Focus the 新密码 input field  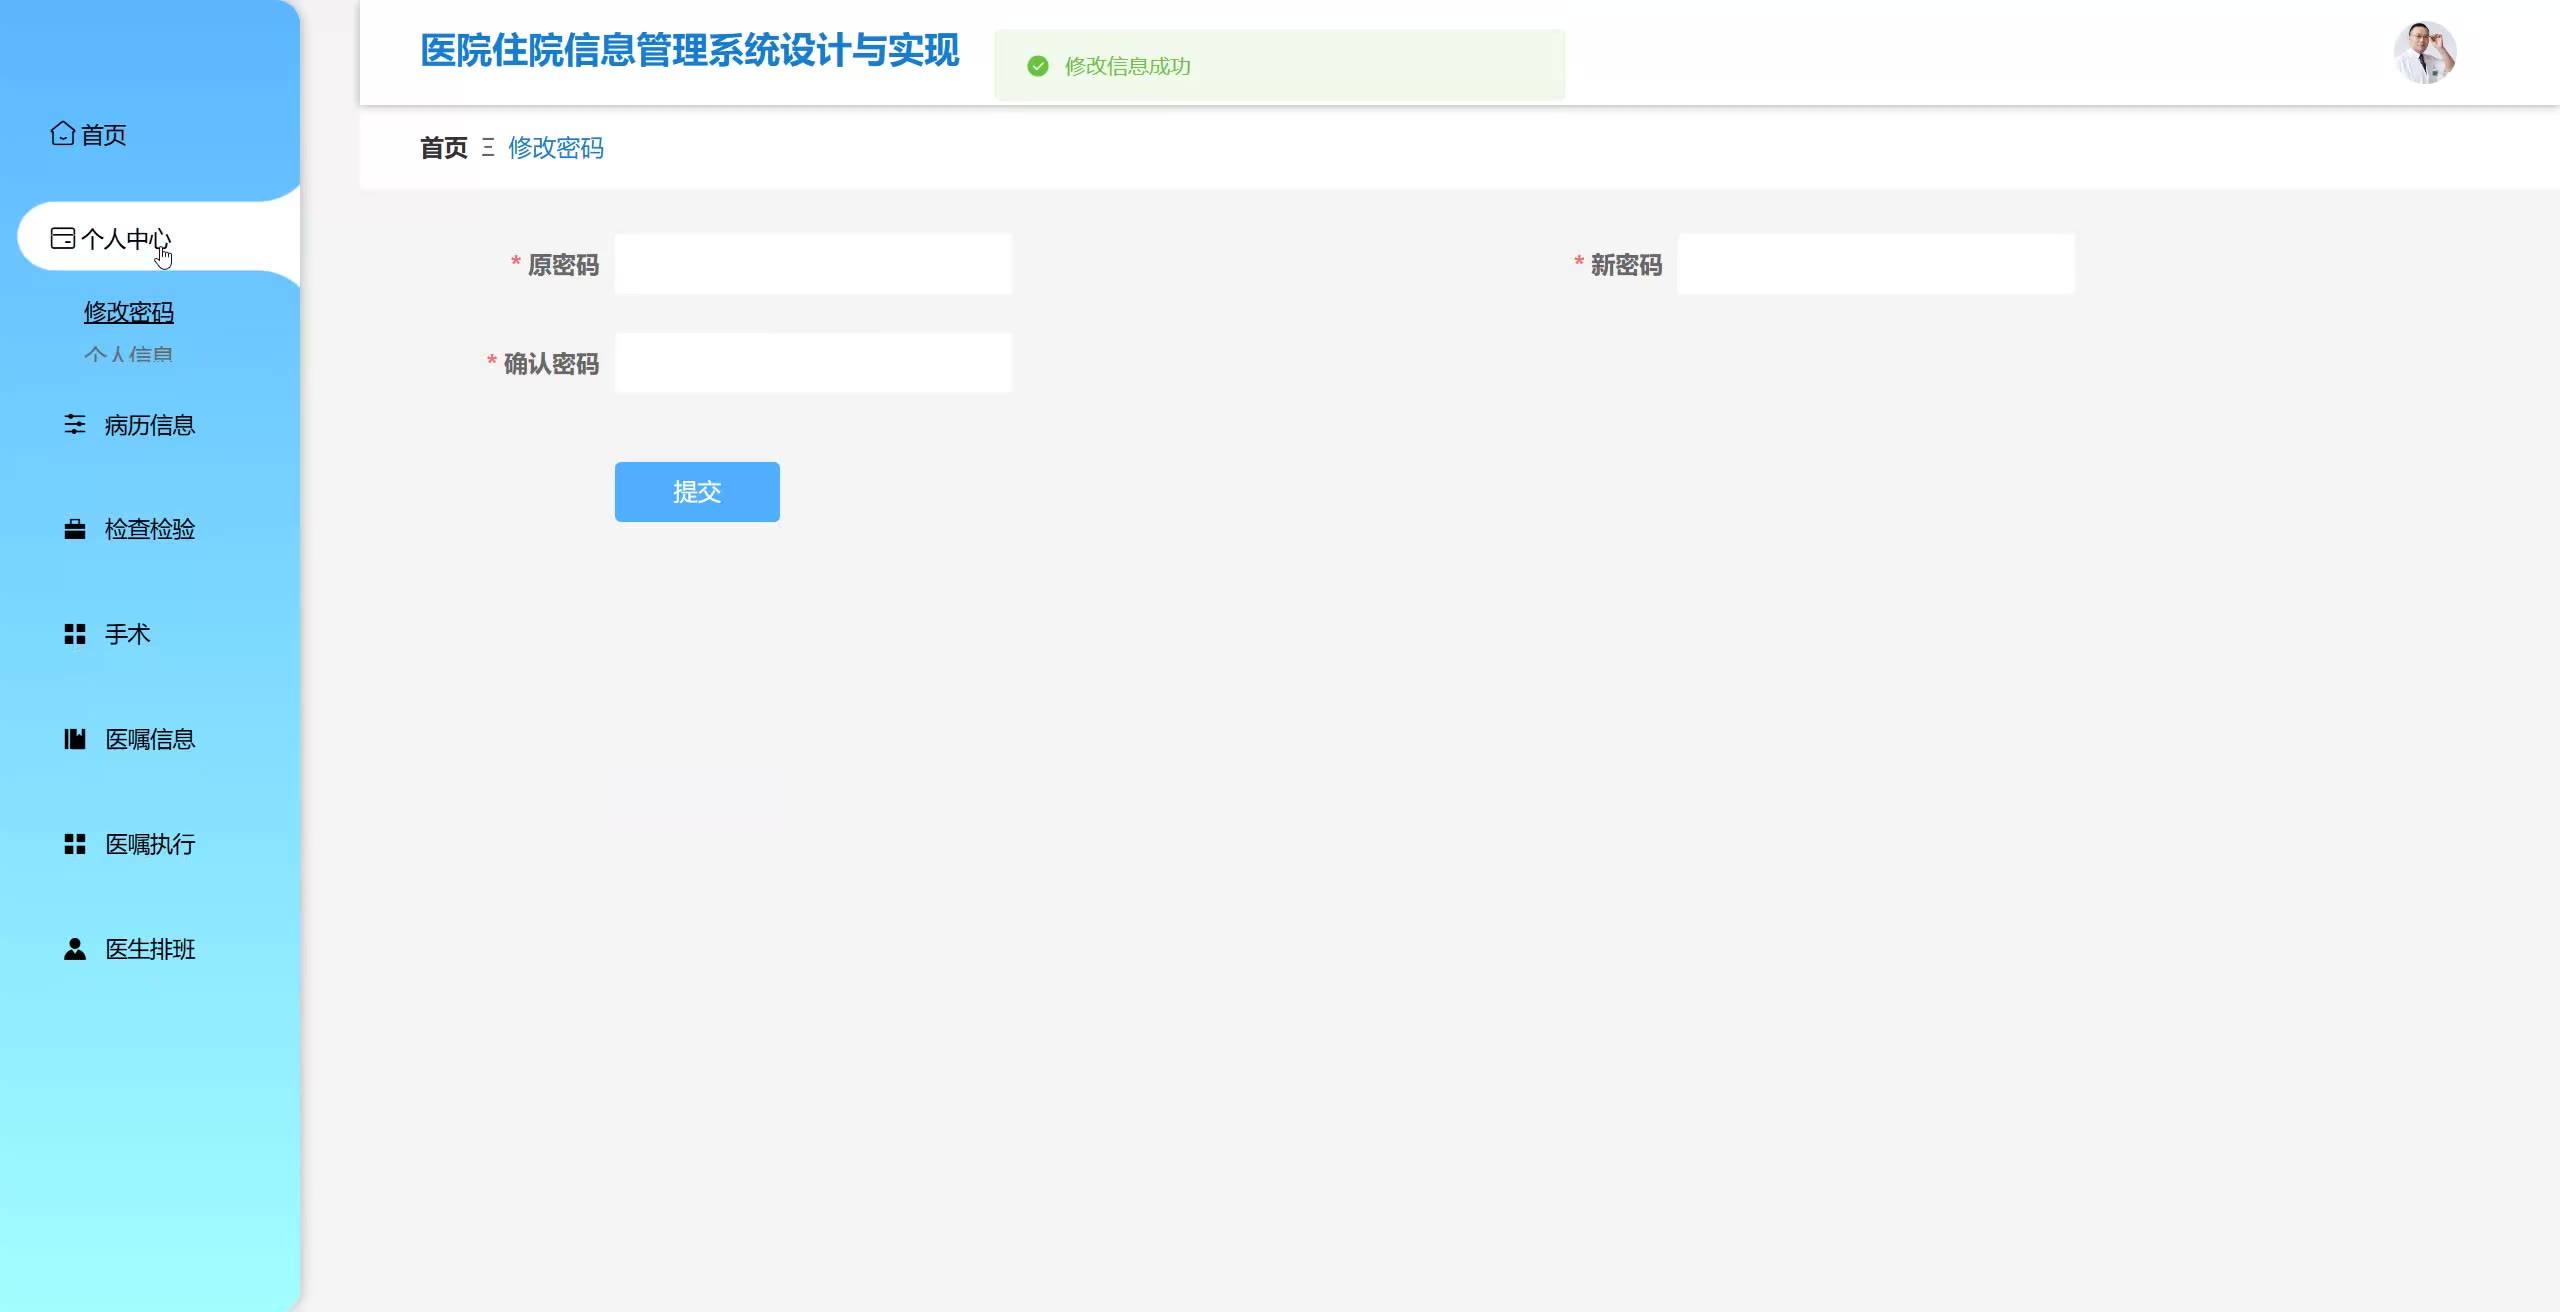click(x=1875, y=264)
